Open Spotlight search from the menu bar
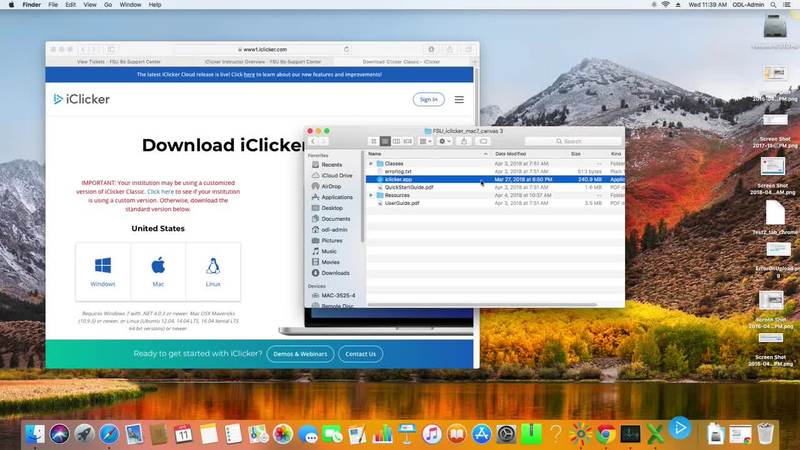Screen dimensions: 800x450 coord(773,5)
